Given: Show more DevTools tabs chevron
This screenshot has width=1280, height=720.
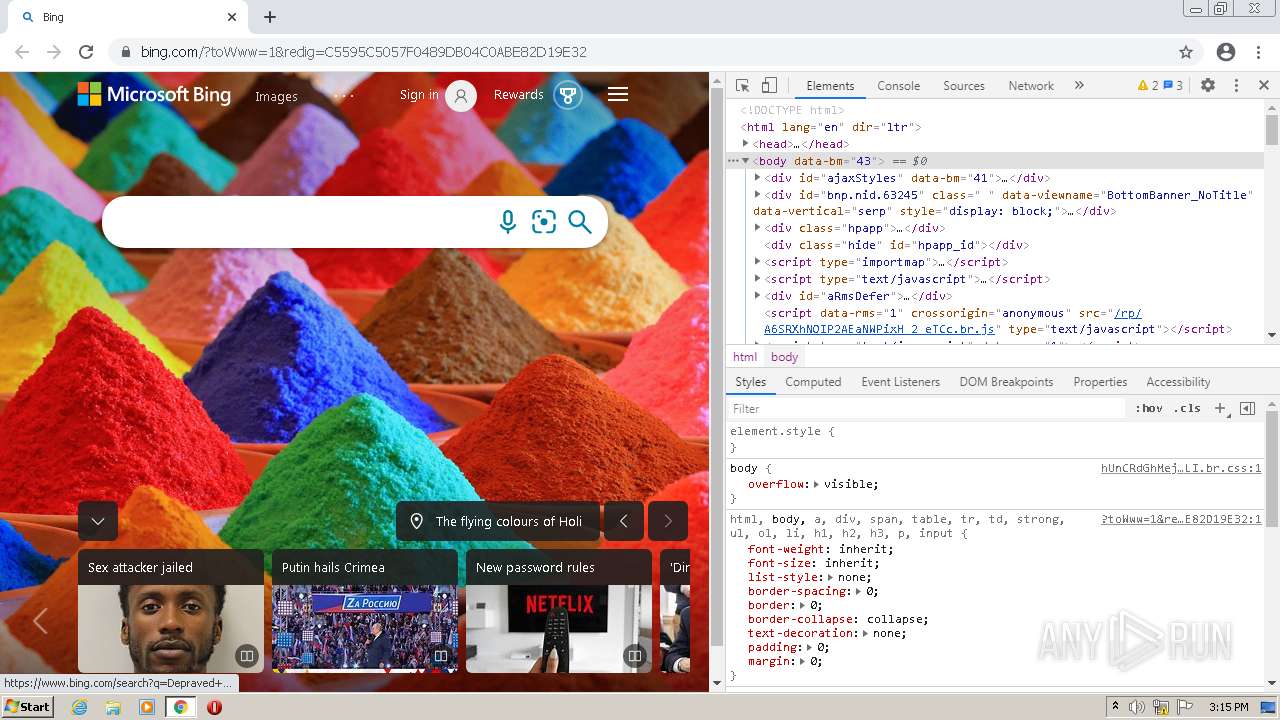Looking at the screenshot, I should [x=1079, y=86].
